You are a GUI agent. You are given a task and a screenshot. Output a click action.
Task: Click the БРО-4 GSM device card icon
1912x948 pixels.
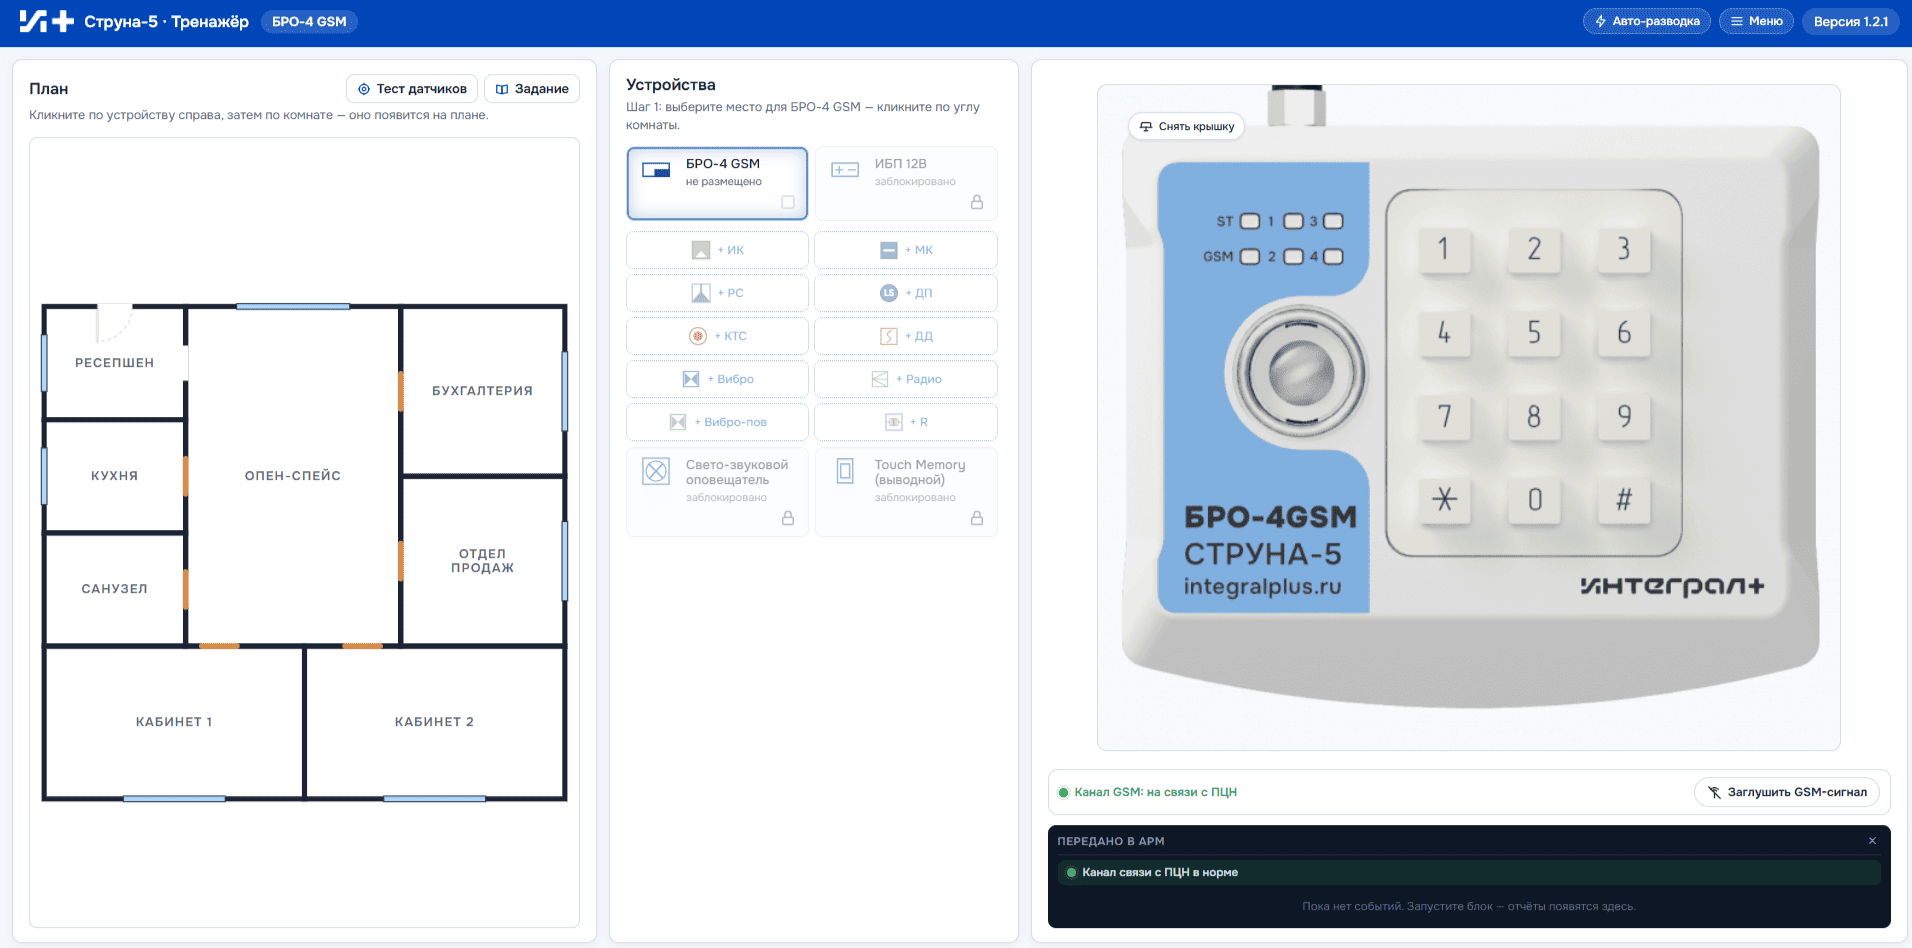[x=656, y=170]
